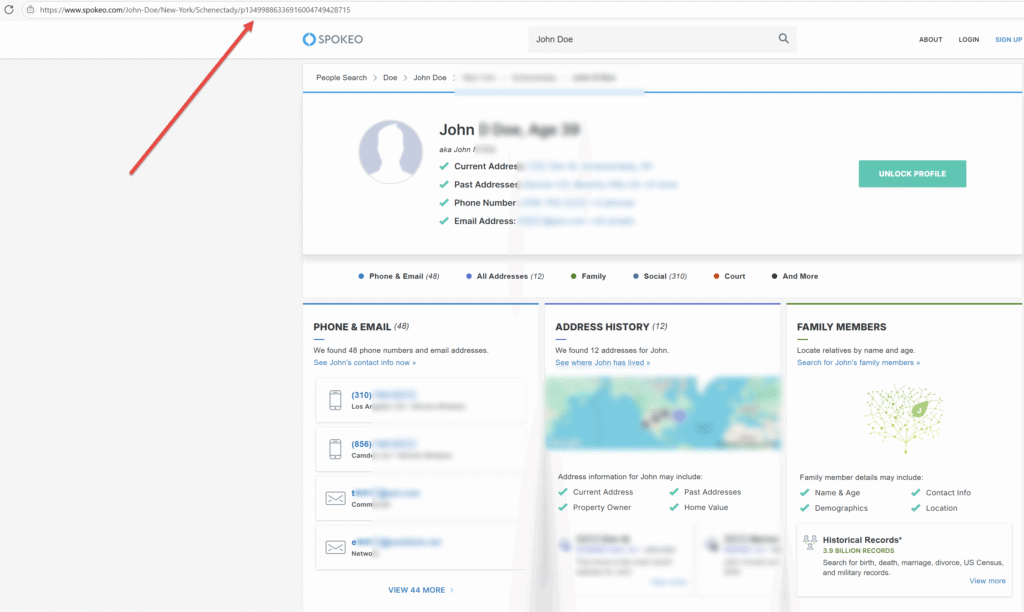The image size is (1024, 612).
Task: Click the 'aka John' alias text
Action: pos(455,150)
